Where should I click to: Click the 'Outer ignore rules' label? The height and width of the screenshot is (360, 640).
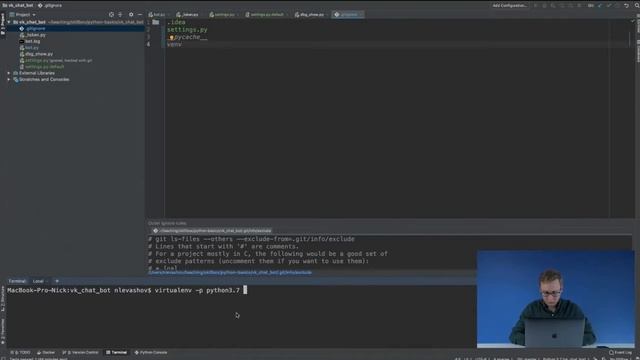coord(167,224)
